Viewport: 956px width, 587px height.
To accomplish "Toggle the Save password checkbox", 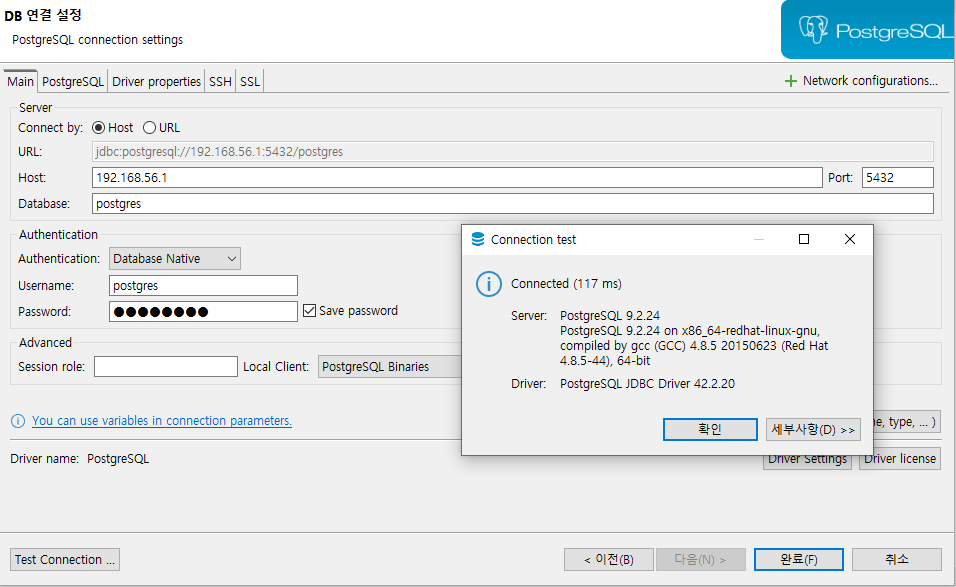I will click(x=310, y=311).
